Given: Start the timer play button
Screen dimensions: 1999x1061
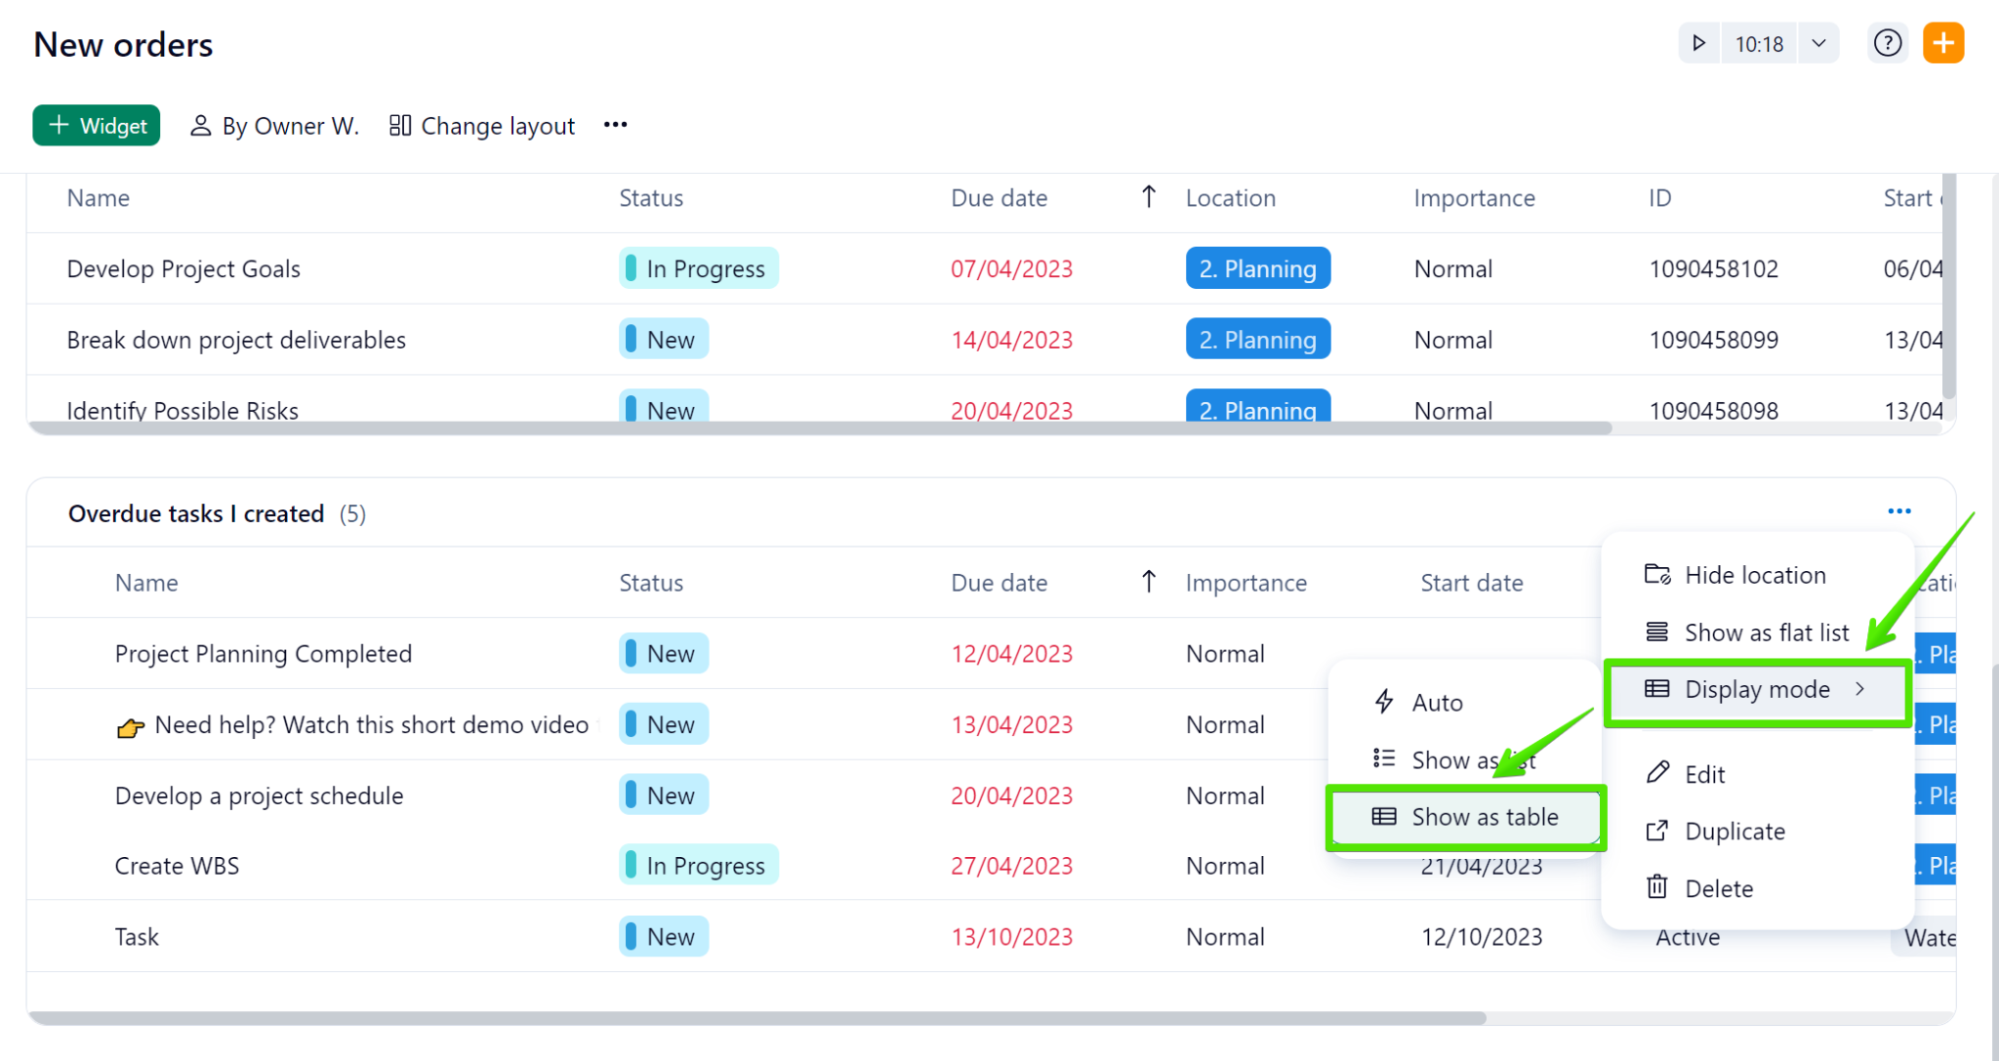Looking at the screenshot, I should tap(1699, 43).
